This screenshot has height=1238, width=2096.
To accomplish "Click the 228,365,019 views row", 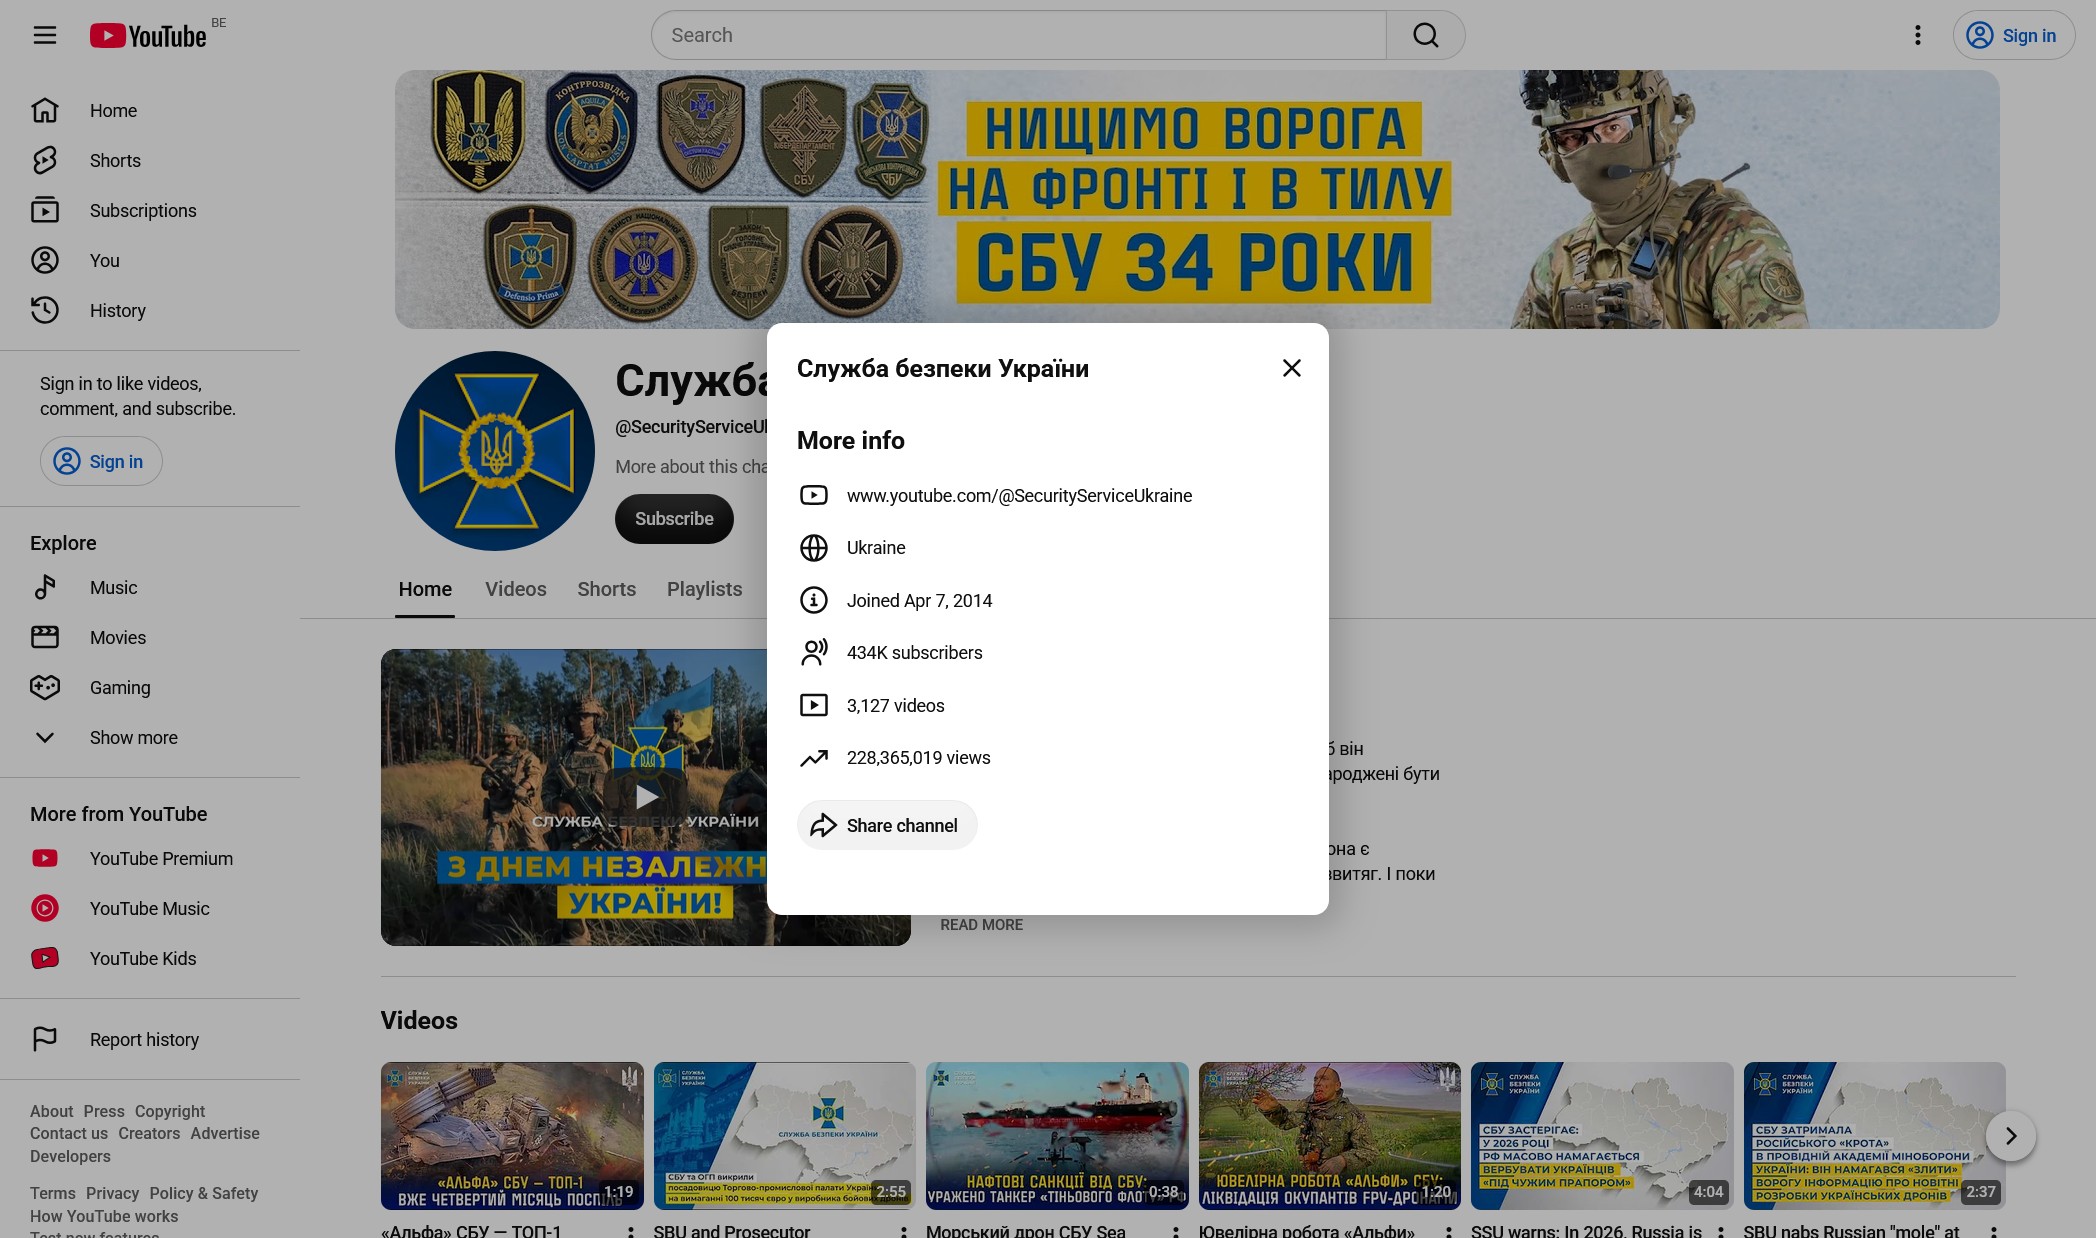I will click(1048, 758).
